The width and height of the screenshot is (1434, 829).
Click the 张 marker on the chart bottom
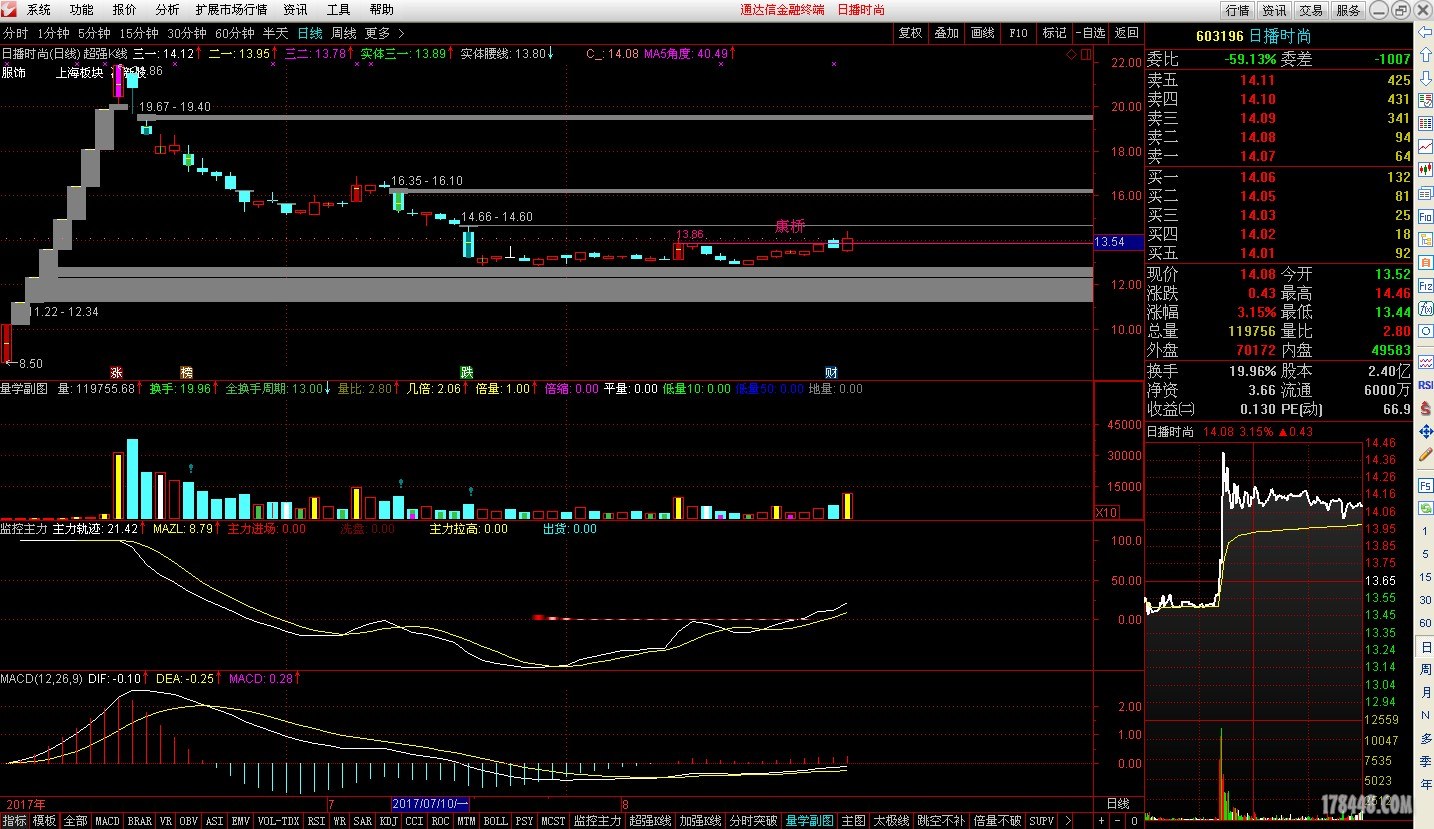coord(116,371)
